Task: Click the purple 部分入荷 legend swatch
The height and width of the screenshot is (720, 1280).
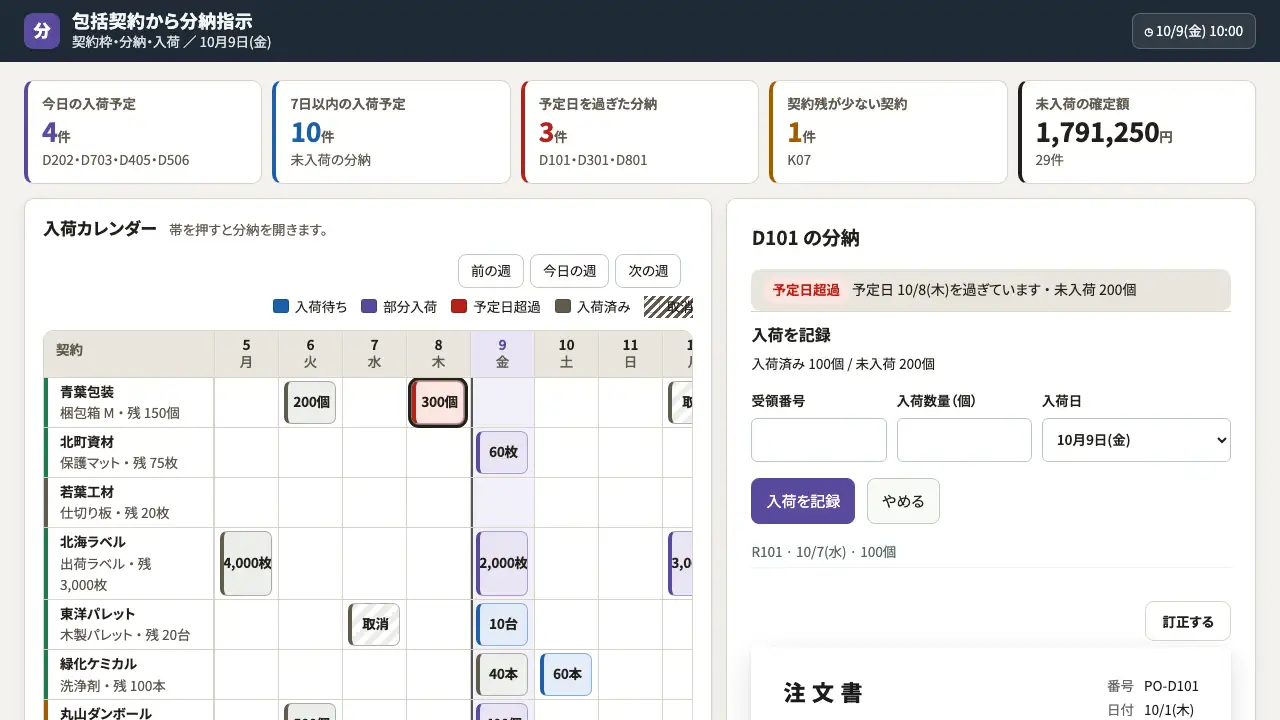Action: click(x=369, y=307)
